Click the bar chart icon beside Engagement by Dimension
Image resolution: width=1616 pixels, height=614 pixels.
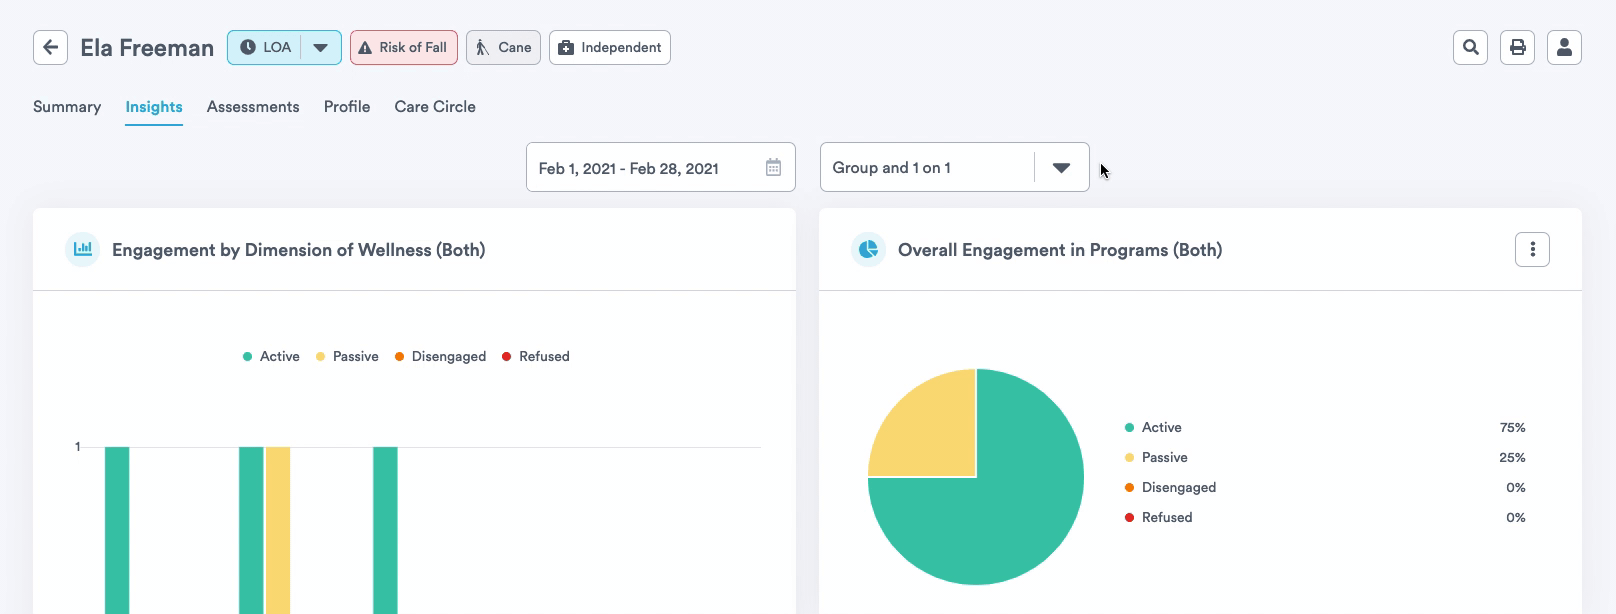(x=83, y=250)
